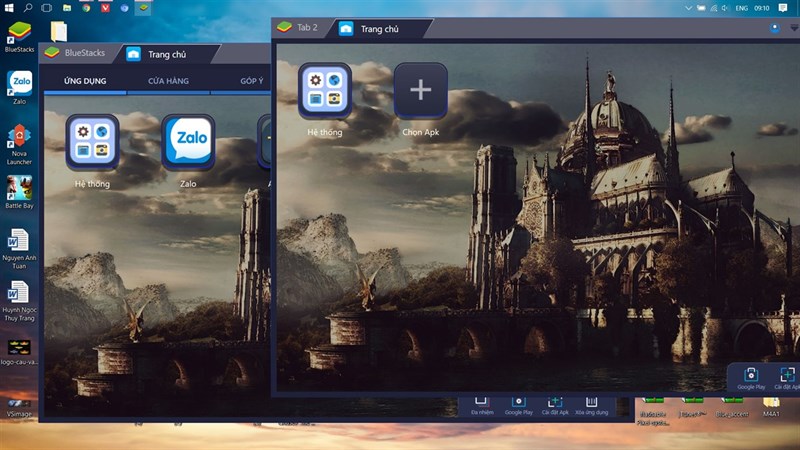Open Hệ thống folder in the back BlueStacks window
Image resolution: width=800 pixels, height=450 pixels.
(92, 143)
